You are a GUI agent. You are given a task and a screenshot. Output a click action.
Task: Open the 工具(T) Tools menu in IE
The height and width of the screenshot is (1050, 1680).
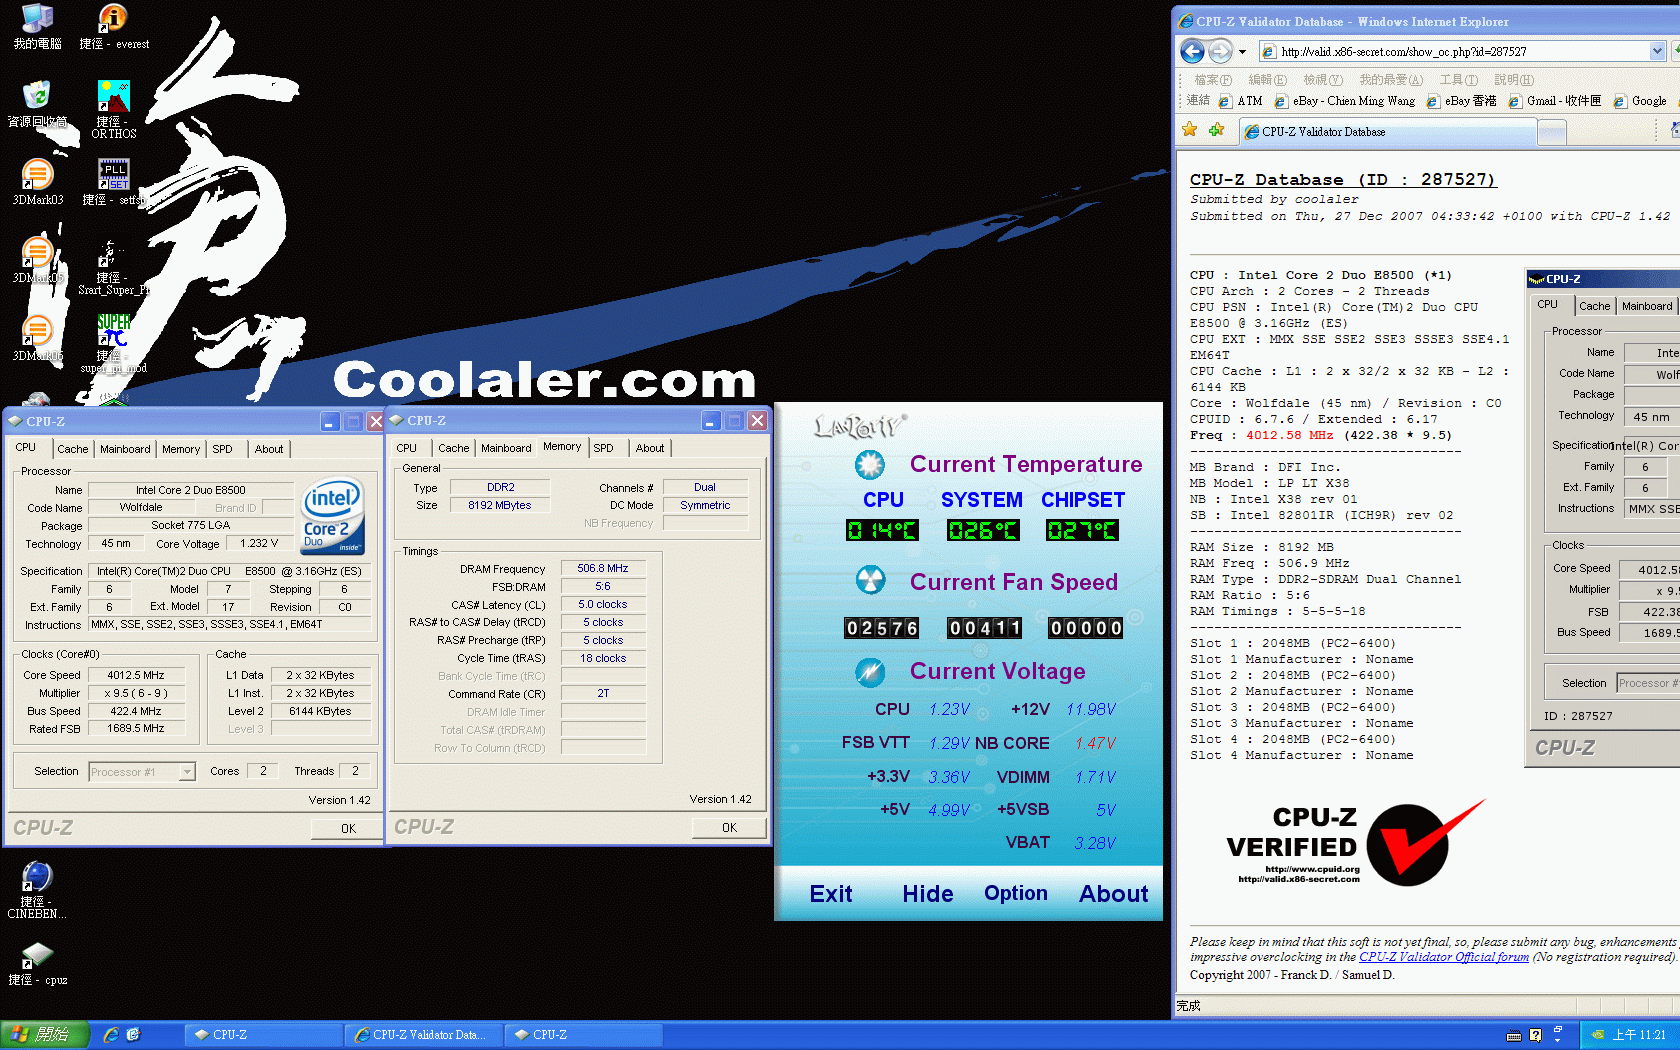1458,80
